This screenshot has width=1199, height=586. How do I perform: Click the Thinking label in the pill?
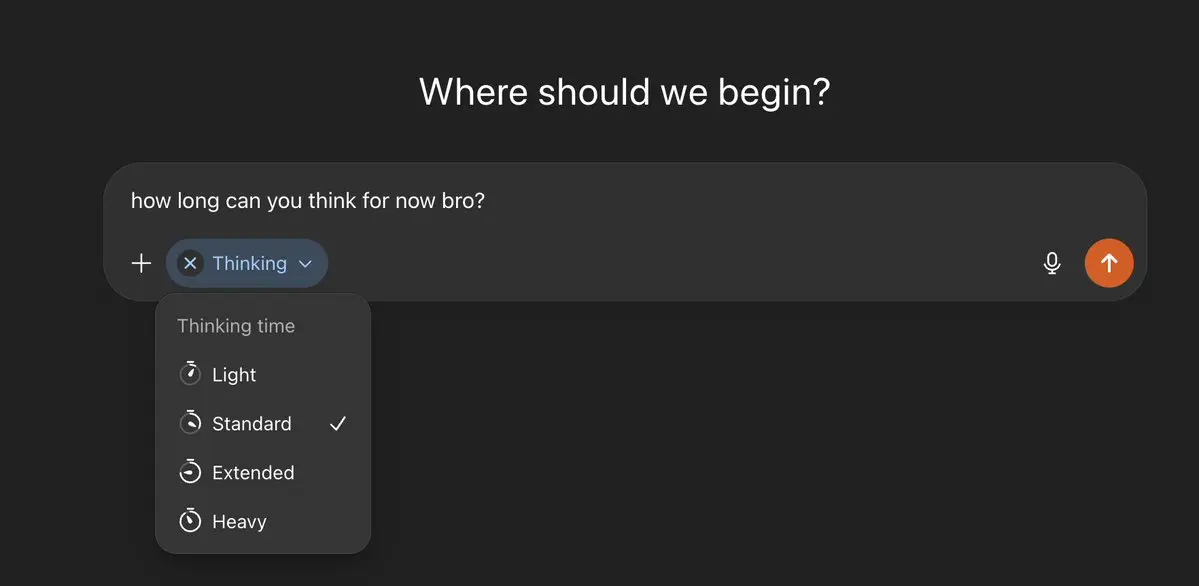(249, 263)
